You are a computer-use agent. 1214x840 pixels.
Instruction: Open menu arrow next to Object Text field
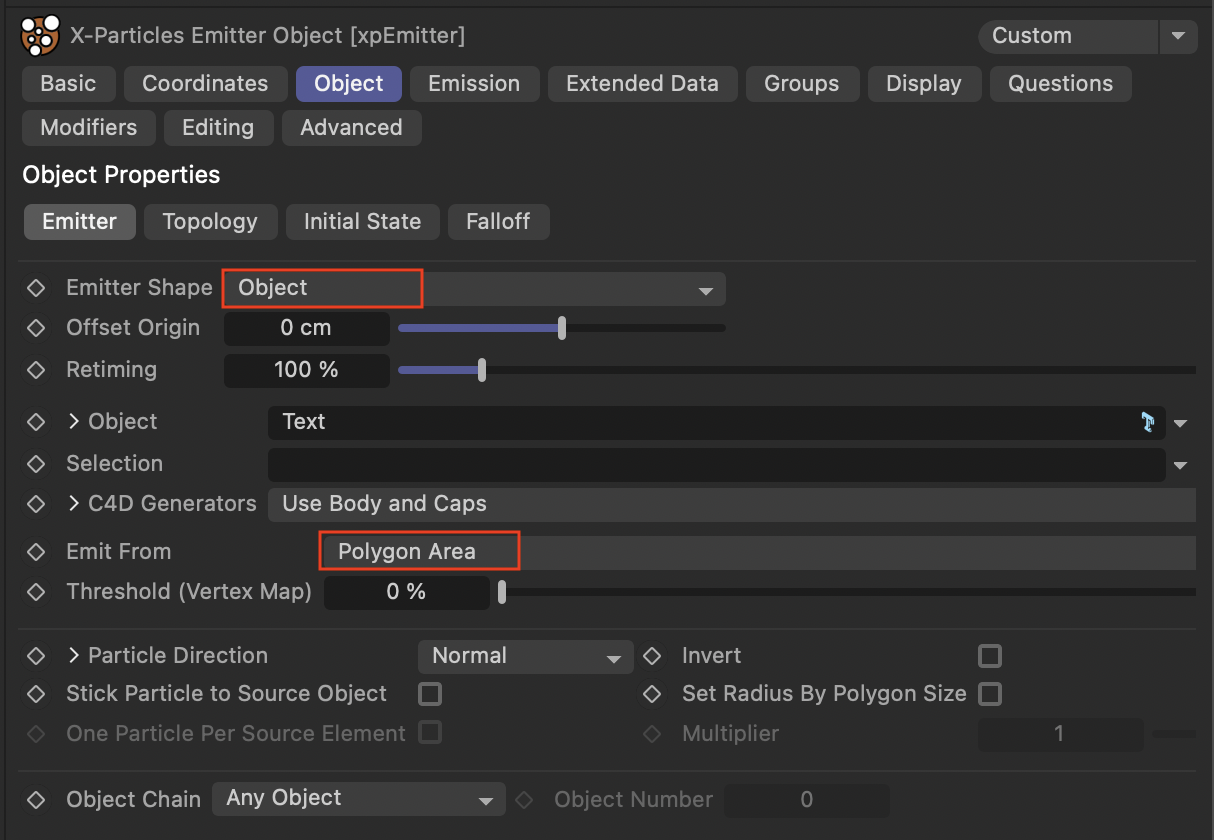1181,423
